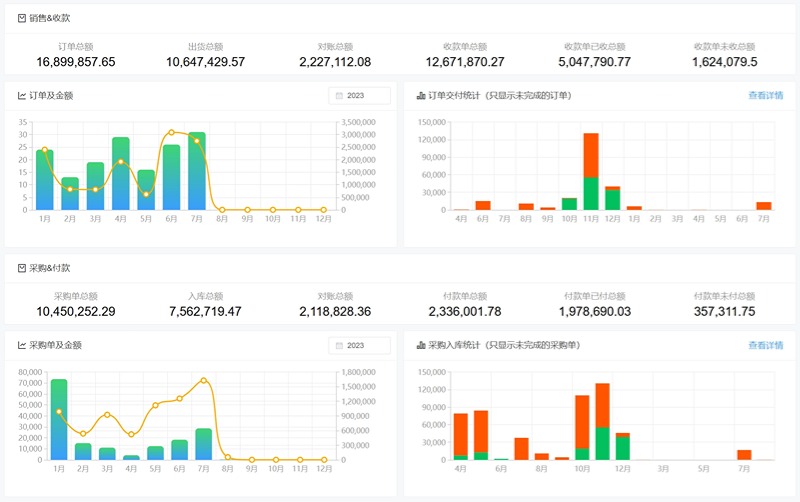Click the calendar icon in 采购单及金额 year picker
This screenshot has width=800, height=502.
(x=339, y=345)
